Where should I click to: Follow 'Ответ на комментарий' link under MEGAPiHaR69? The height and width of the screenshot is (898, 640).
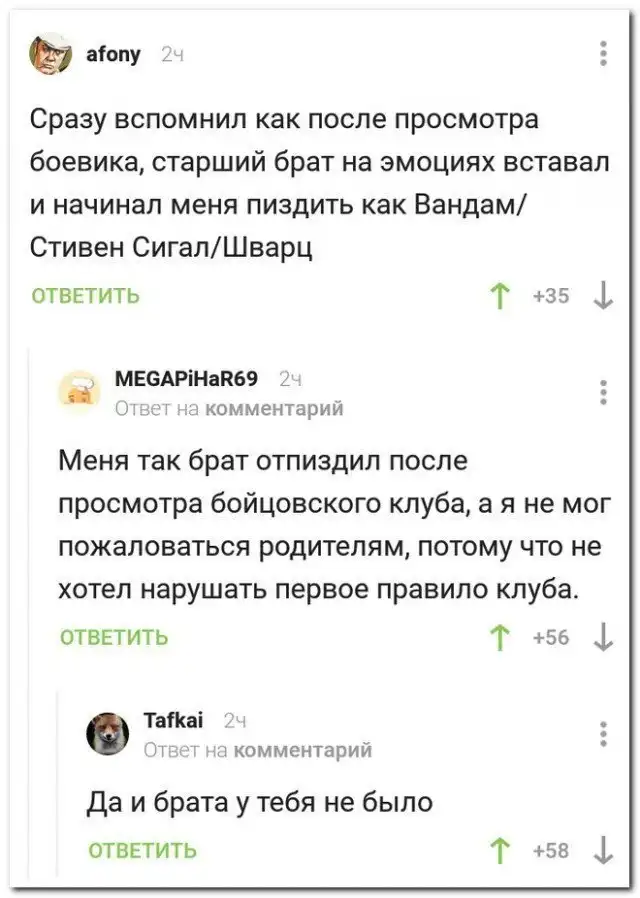230,408
